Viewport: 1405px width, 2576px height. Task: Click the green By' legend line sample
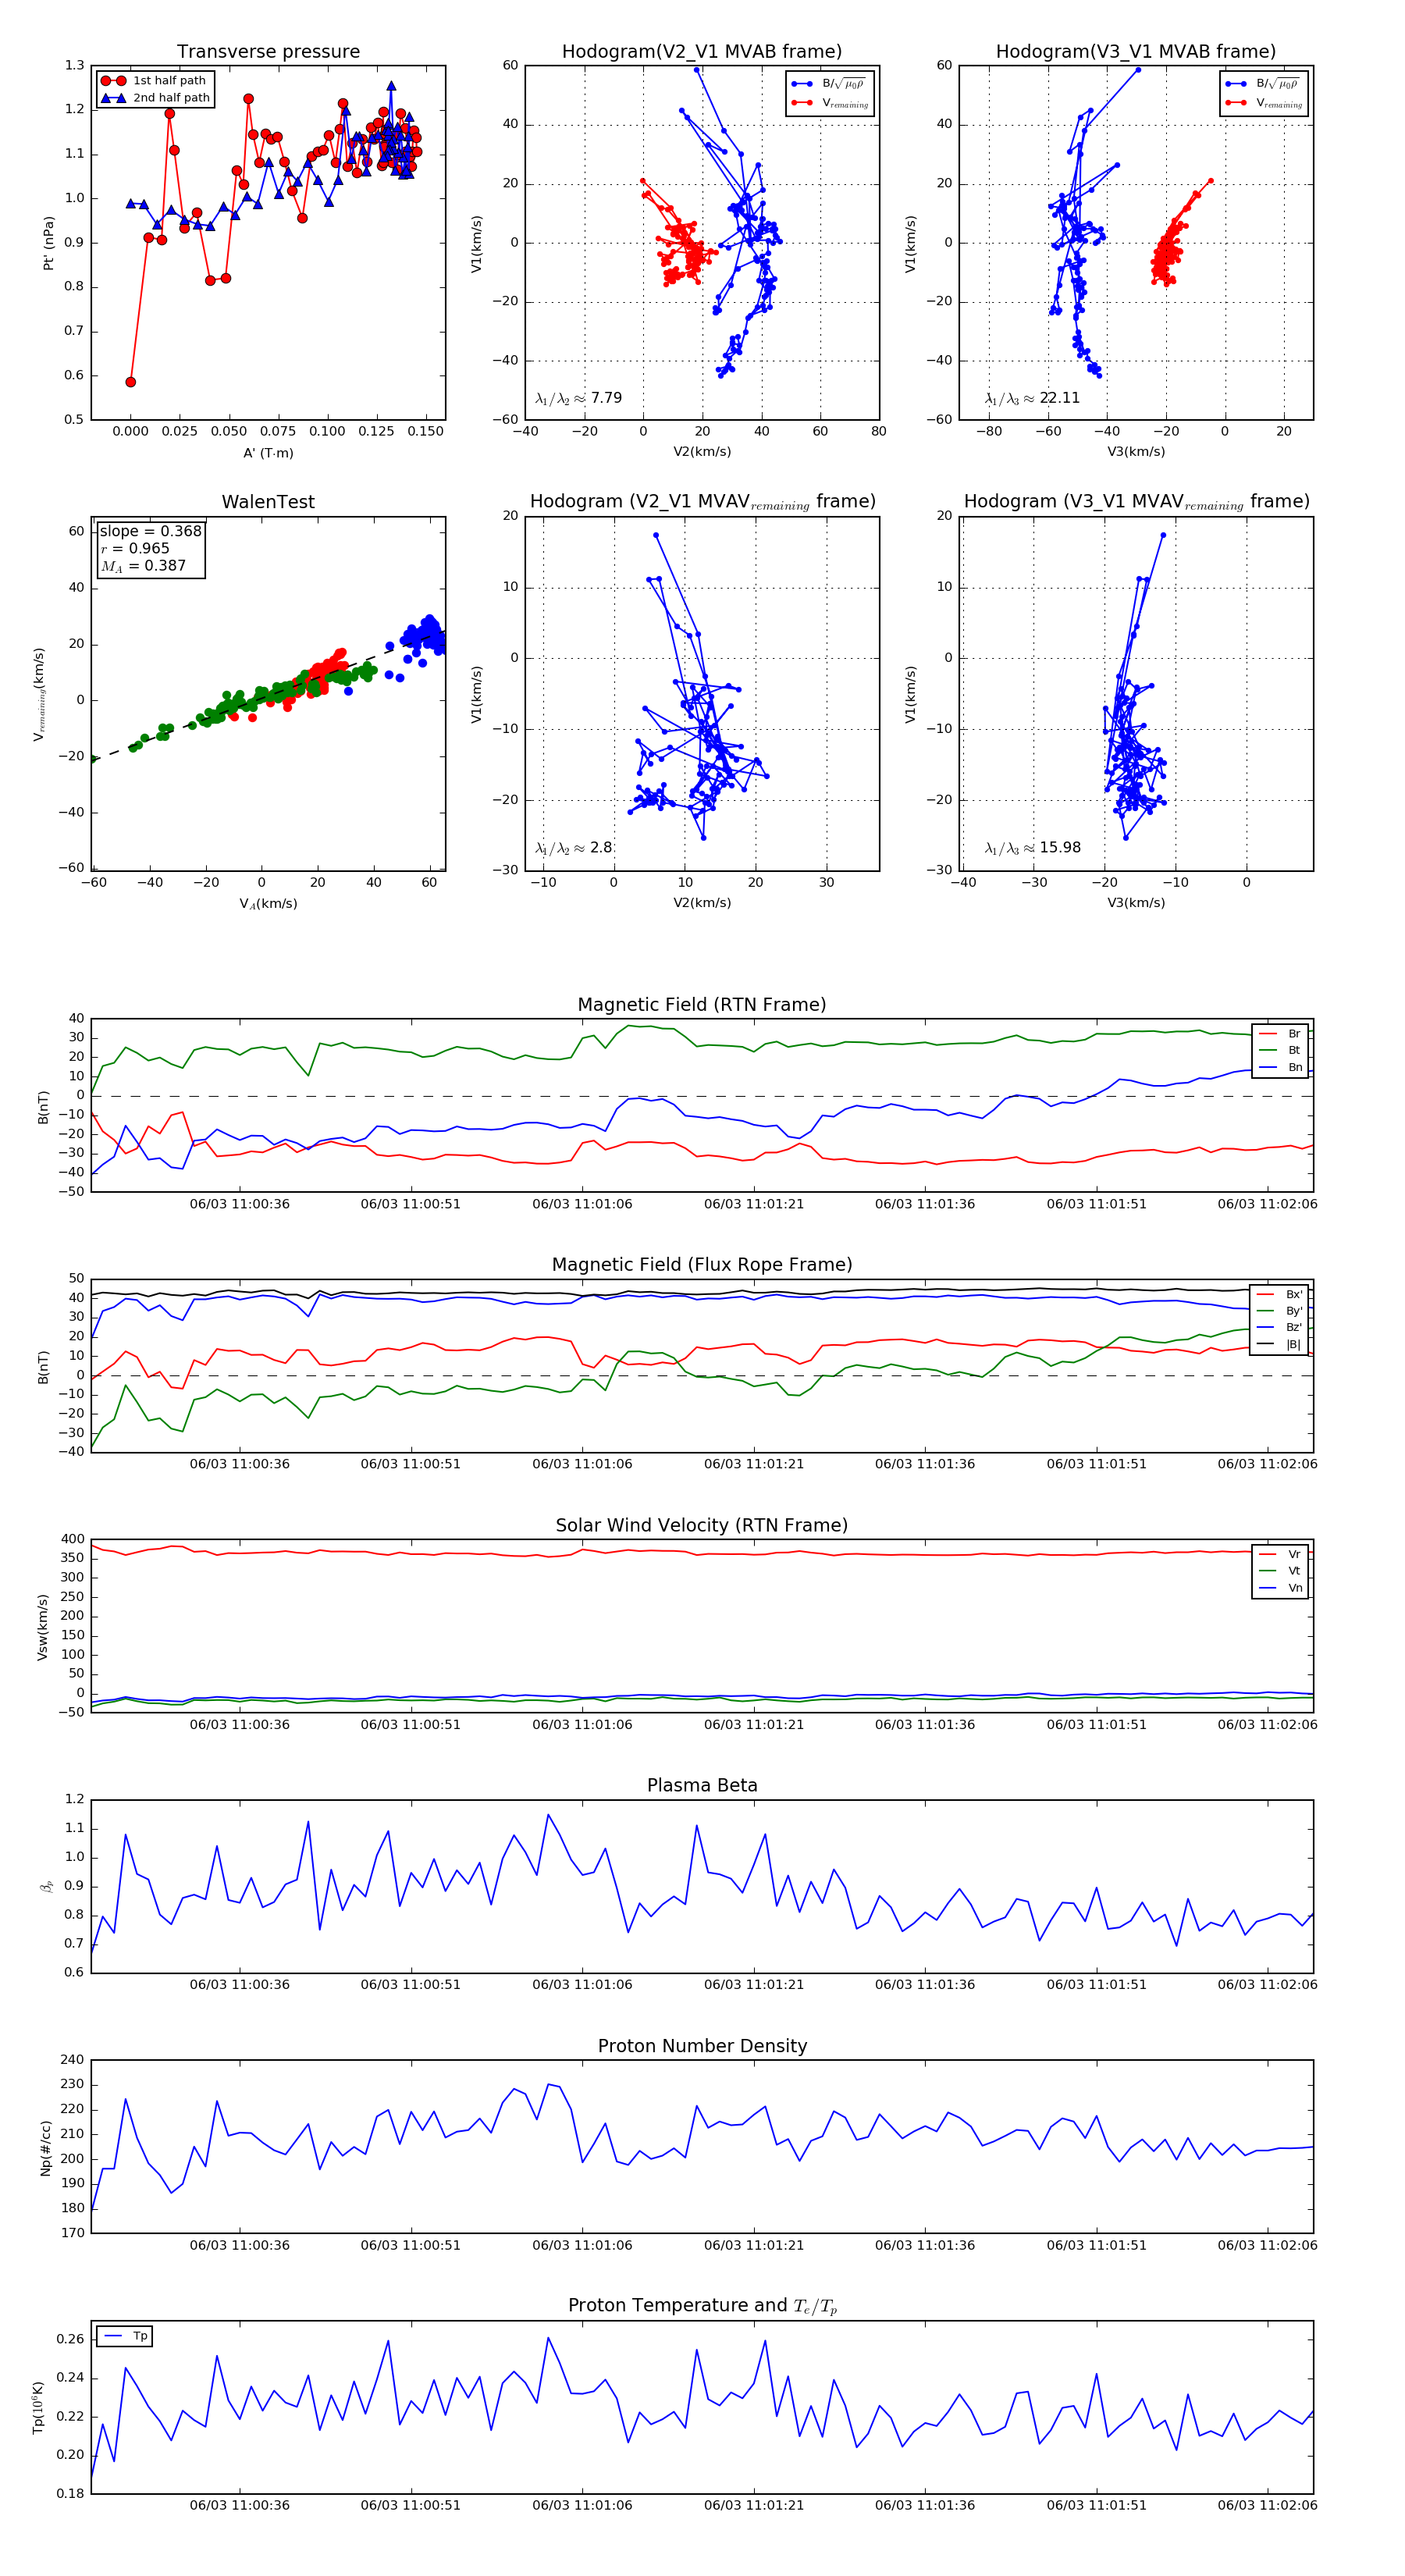click(x=1266, y=1311)
